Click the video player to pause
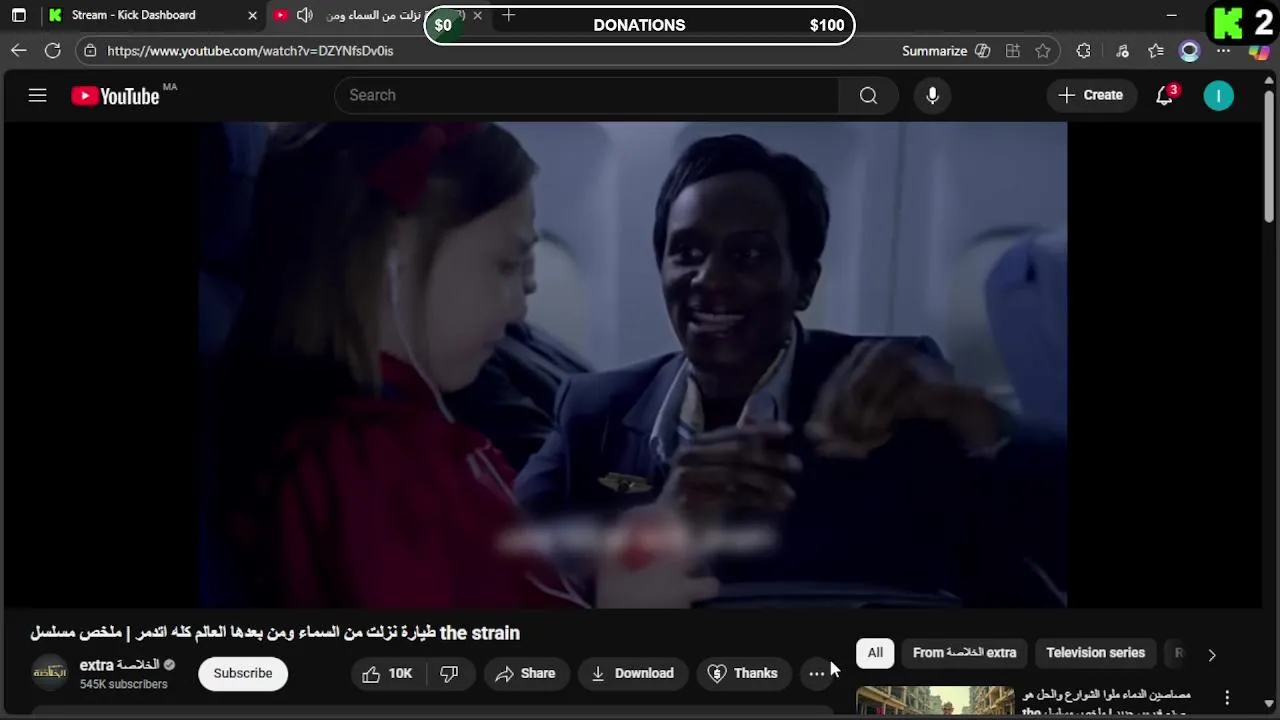 click(x=632, y=364)
